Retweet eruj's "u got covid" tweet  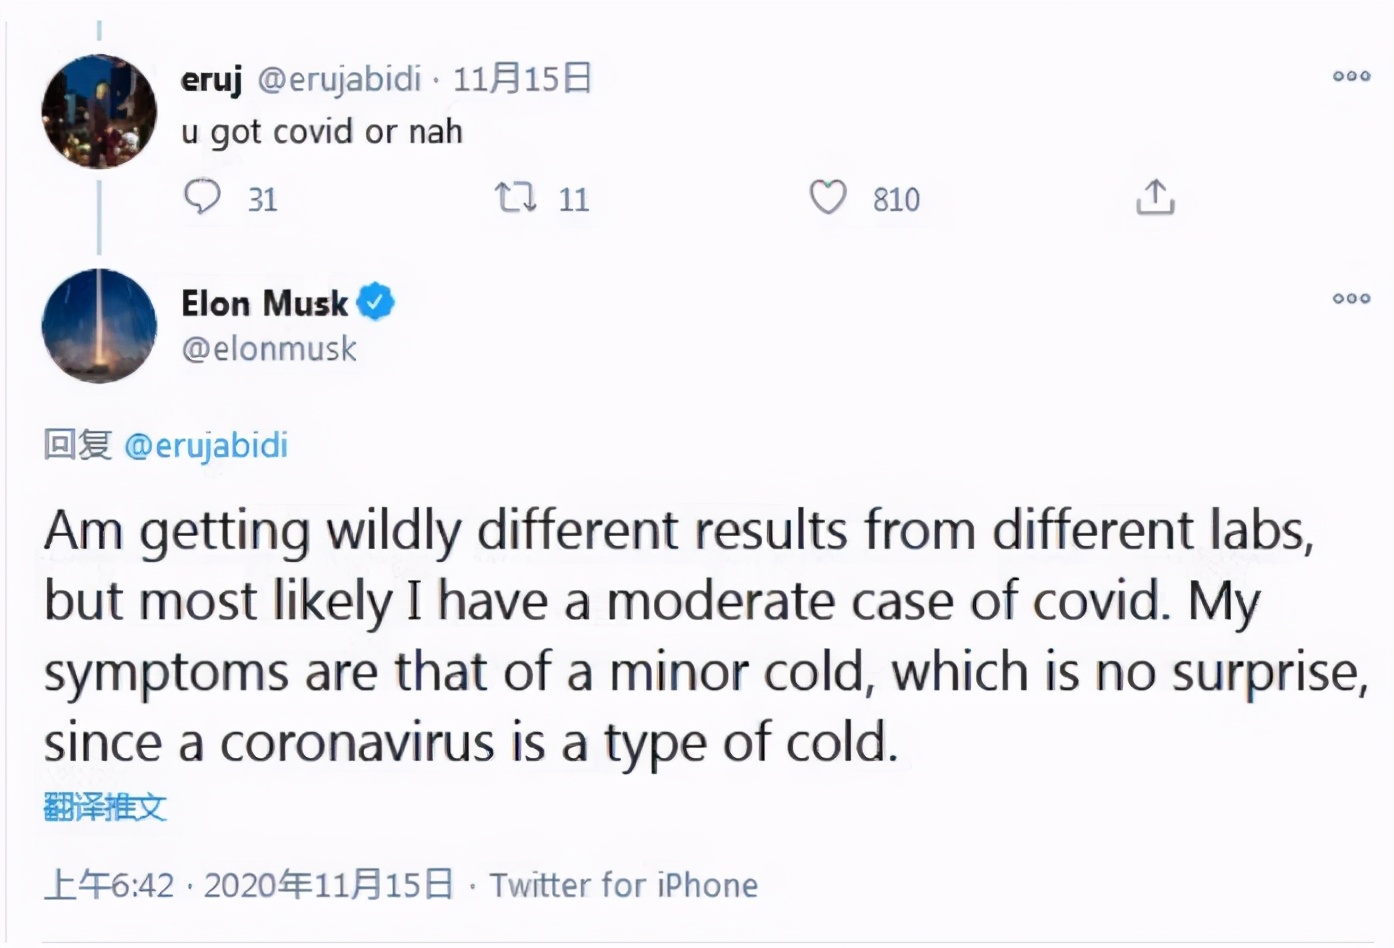click(516, 196)
